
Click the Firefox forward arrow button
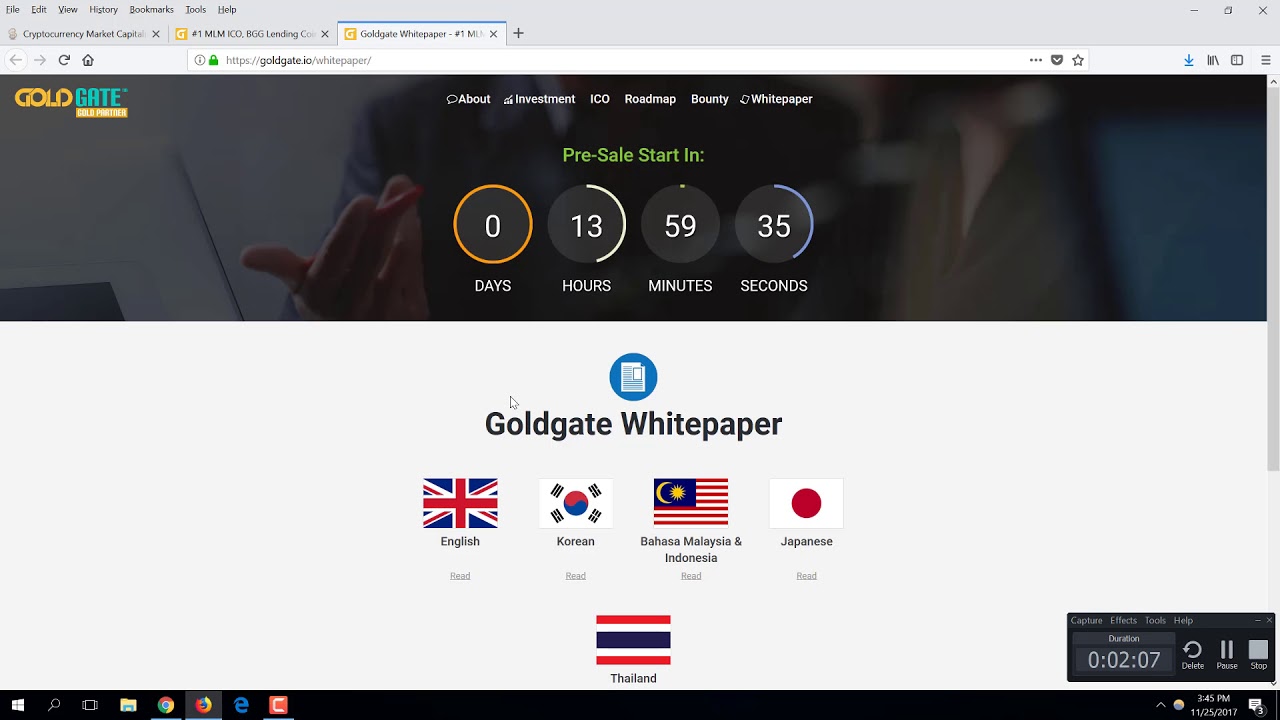(40, 60)
